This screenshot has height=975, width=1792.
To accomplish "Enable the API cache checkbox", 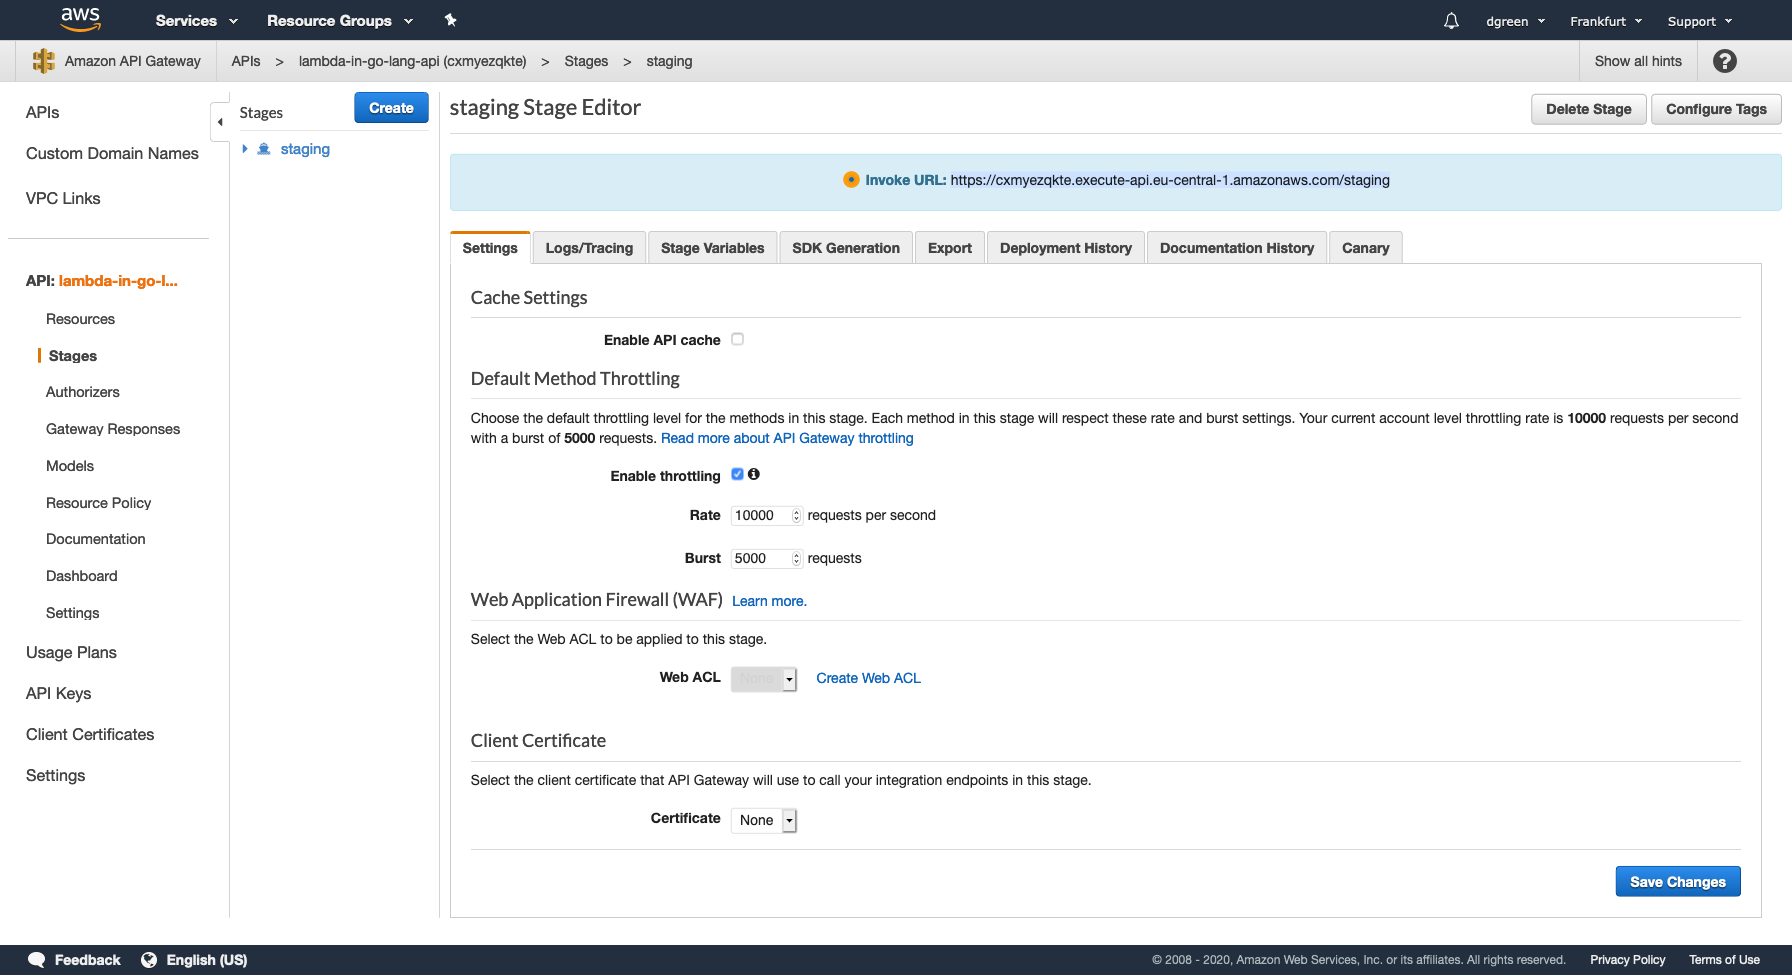I will coord(737,339).
